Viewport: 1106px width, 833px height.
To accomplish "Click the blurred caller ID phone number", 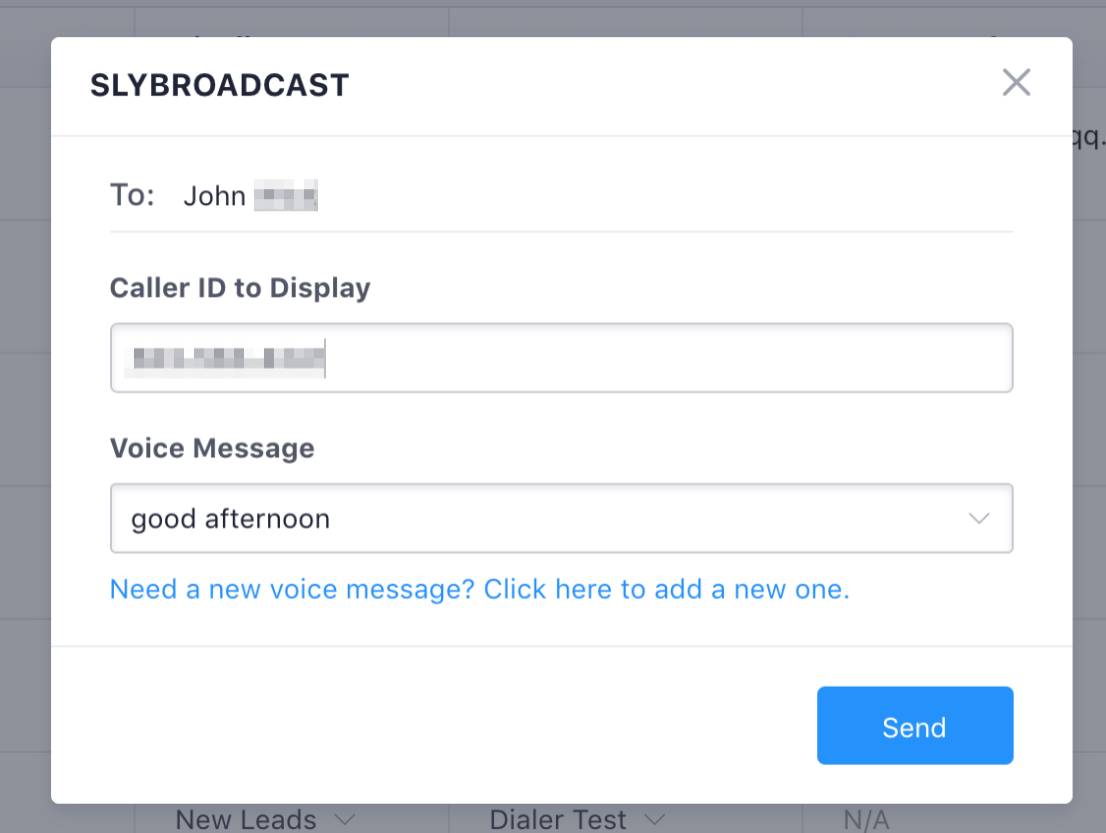I will [229, 358].
